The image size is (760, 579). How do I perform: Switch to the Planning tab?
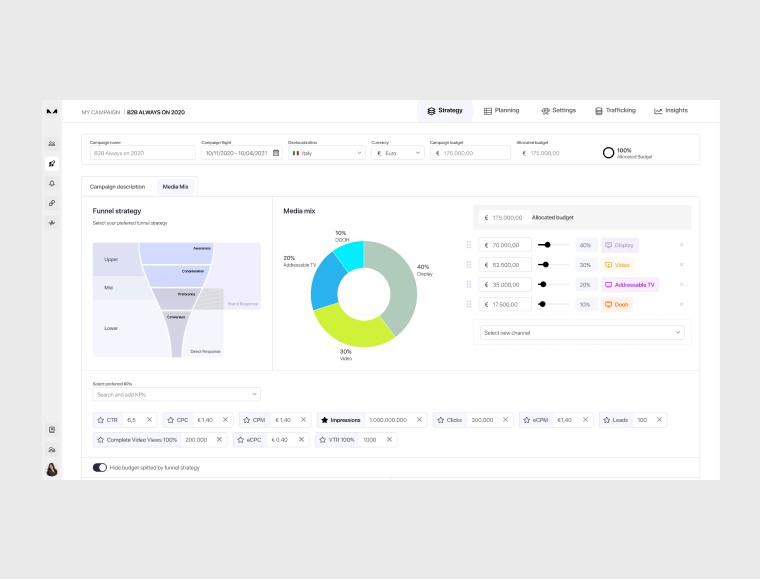(501, 111)
